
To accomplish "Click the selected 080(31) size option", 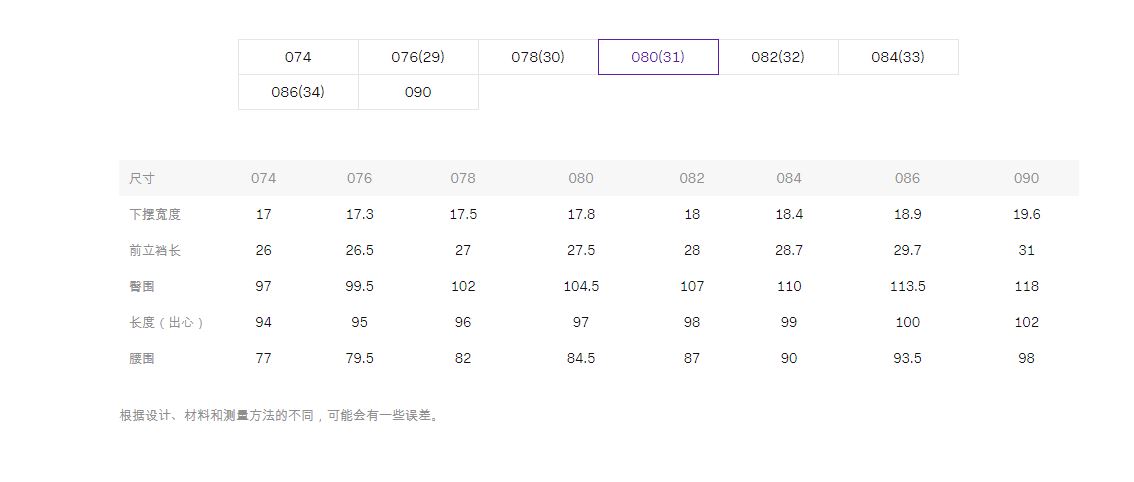I will coord(658,57).
